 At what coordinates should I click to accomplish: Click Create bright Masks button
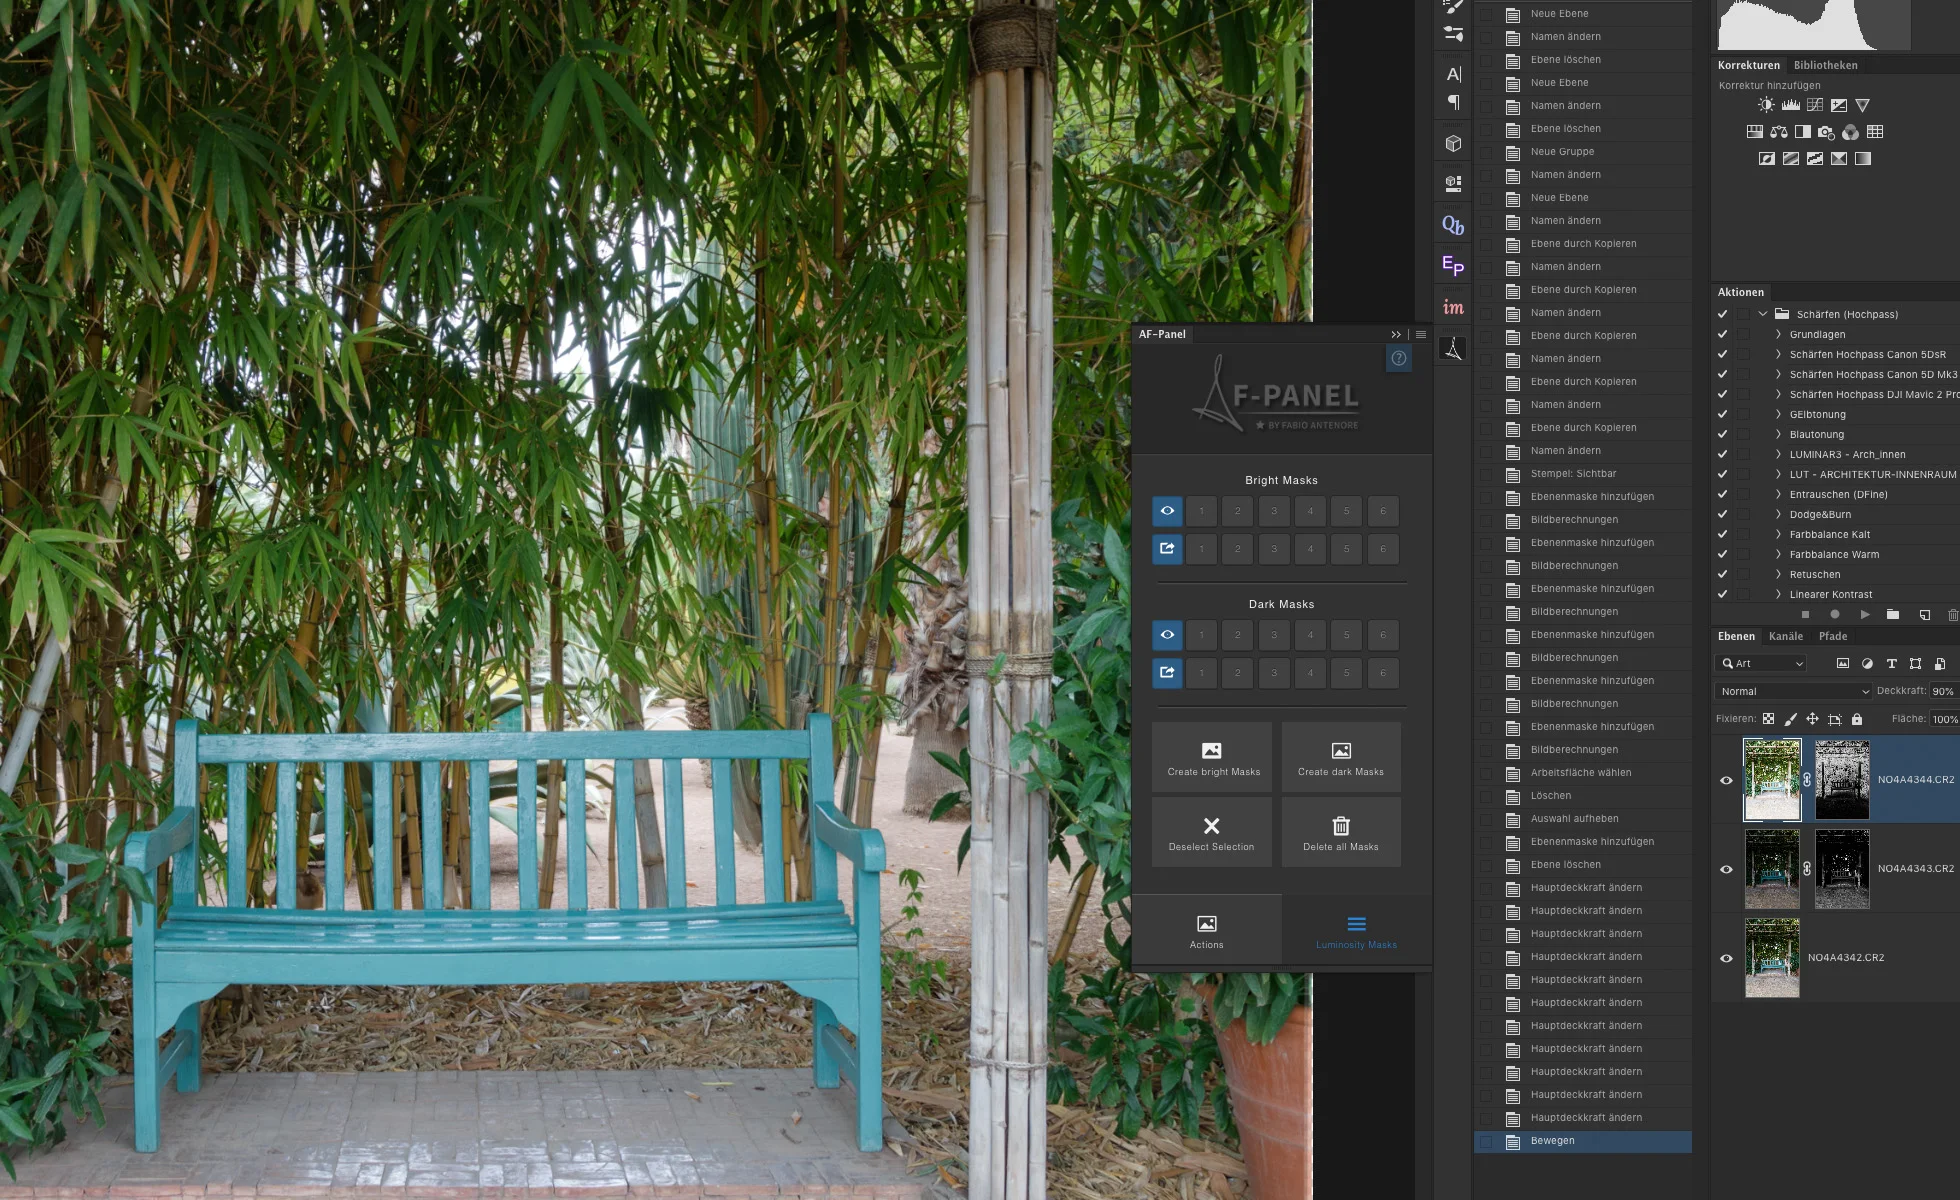pos(1212,758)
